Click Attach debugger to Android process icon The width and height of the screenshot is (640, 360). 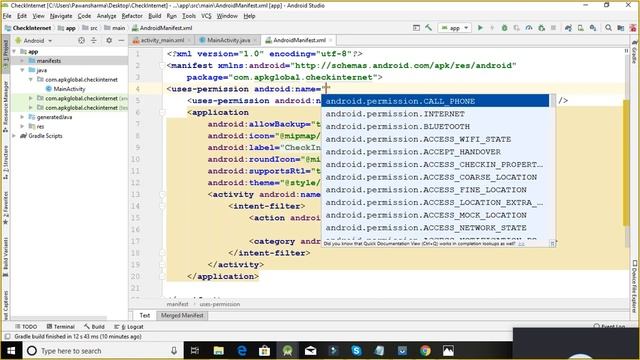pos(542,28)
